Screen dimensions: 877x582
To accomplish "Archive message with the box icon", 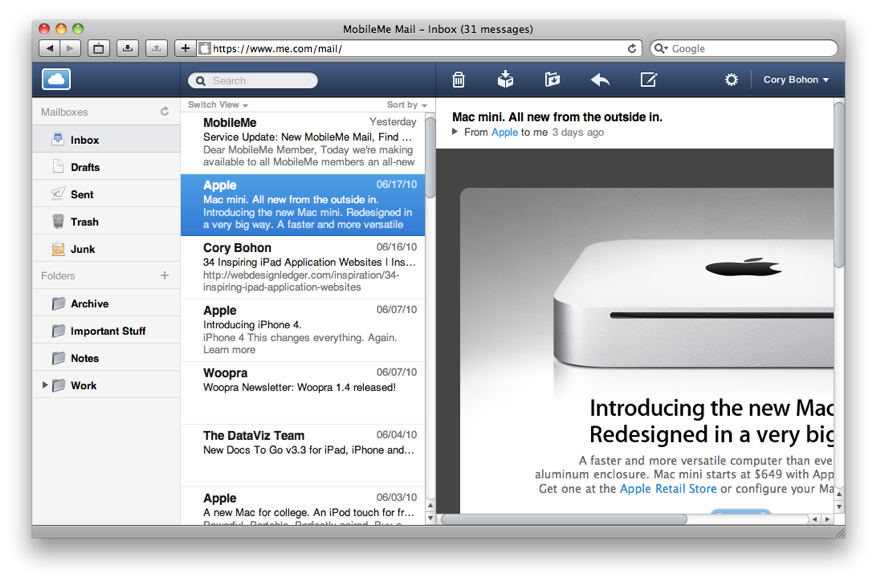I will (505, 79).
